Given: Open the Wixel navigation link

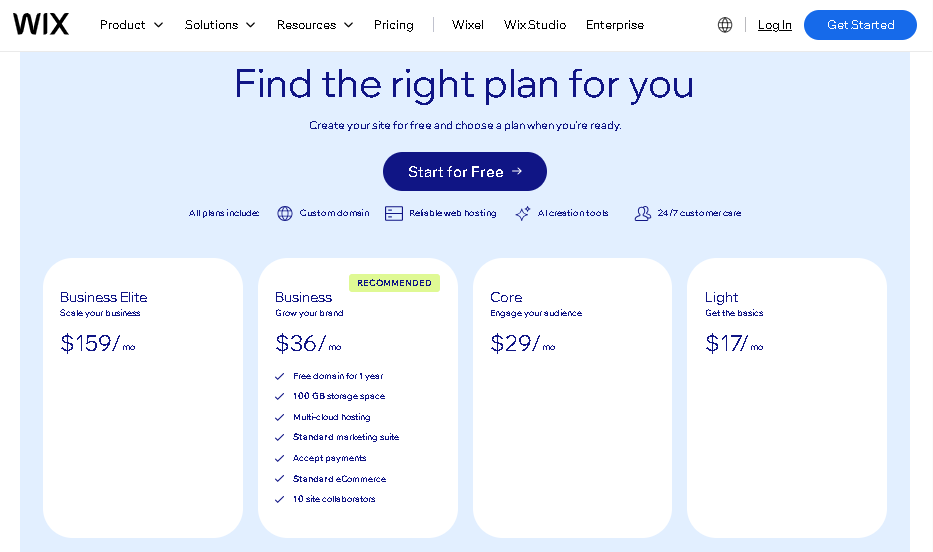Looking at the screenshot, I should click(x=468, y=25).
